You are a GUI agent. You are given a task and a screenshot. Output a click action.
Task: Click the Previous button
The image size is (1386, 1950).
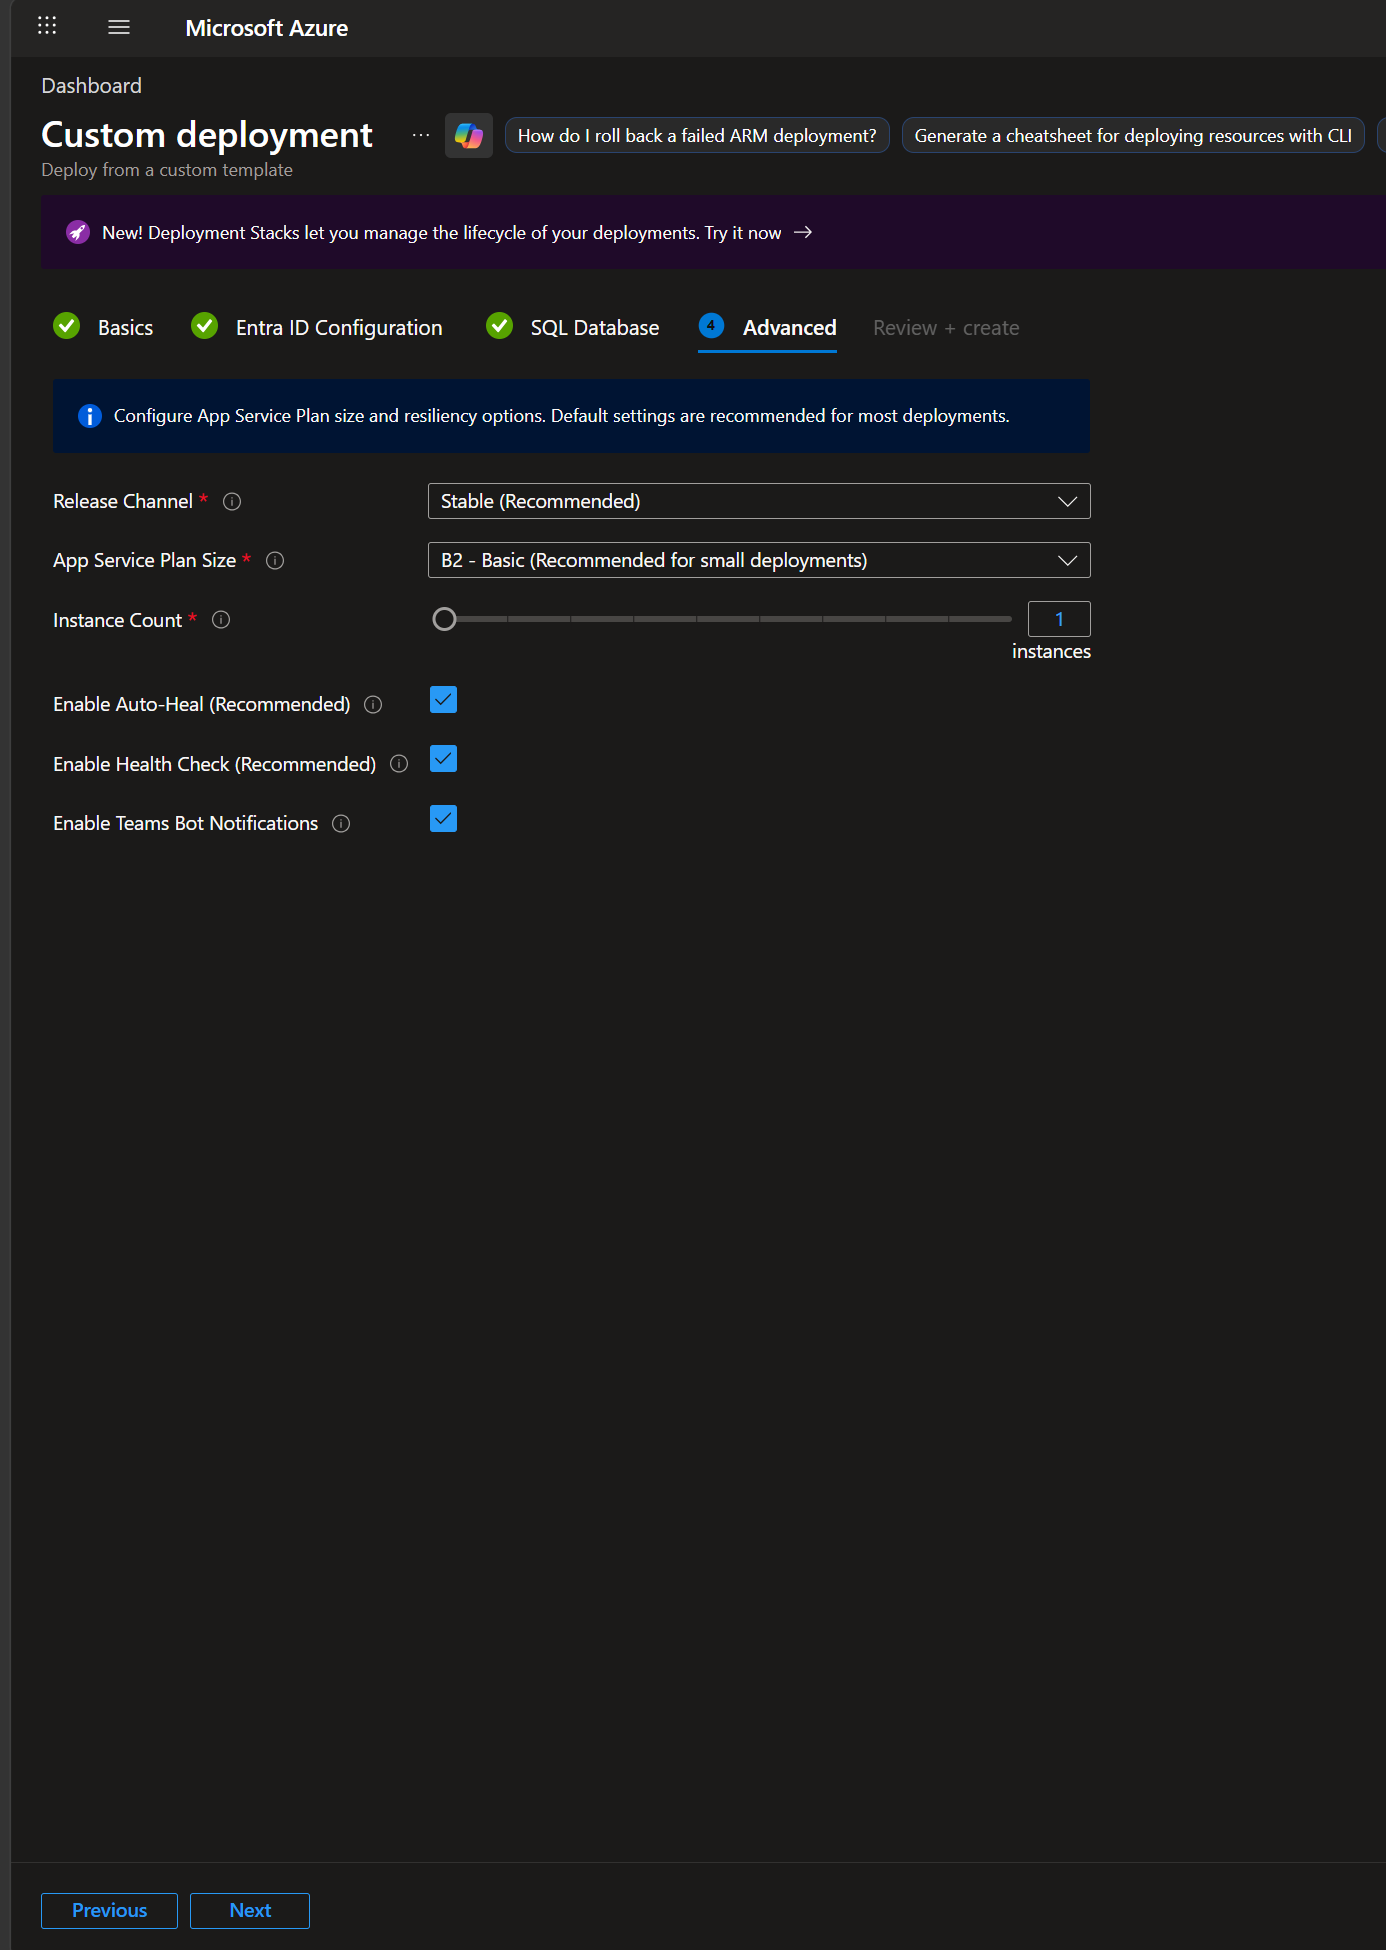109,1911
